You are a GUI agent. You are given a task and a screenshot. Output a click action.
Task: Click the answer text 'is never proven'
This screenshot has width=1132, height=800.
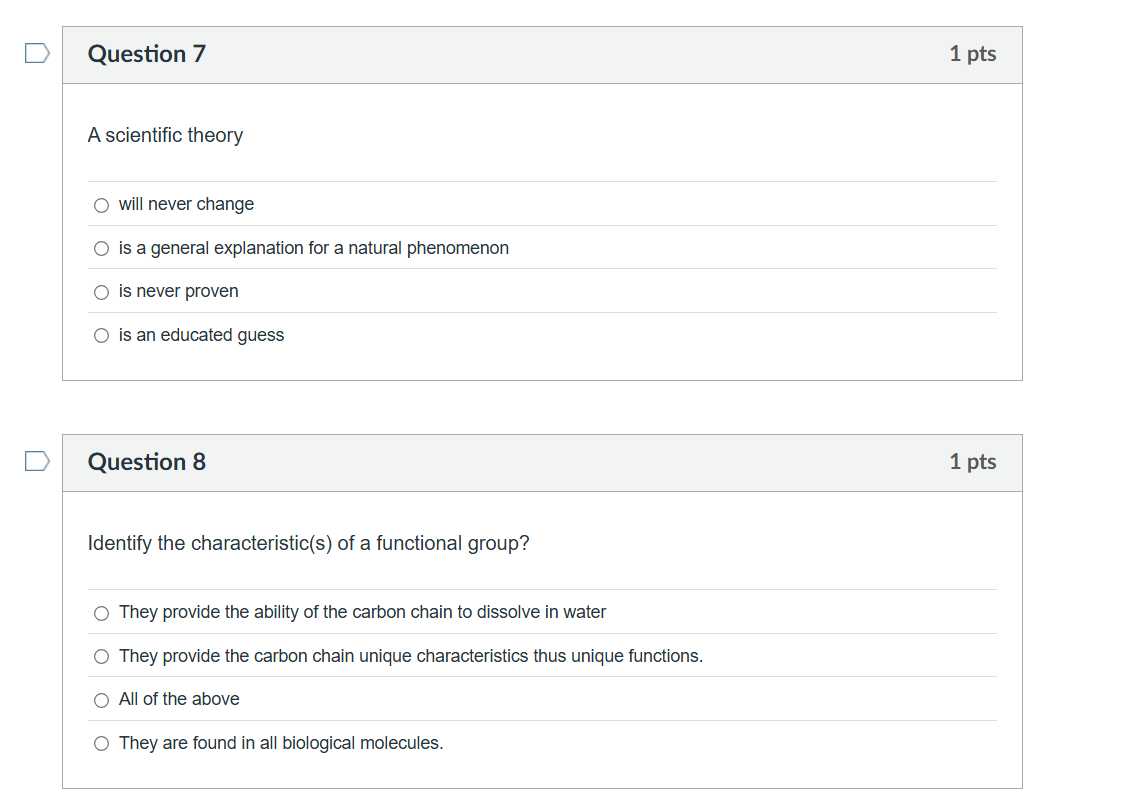178,291
